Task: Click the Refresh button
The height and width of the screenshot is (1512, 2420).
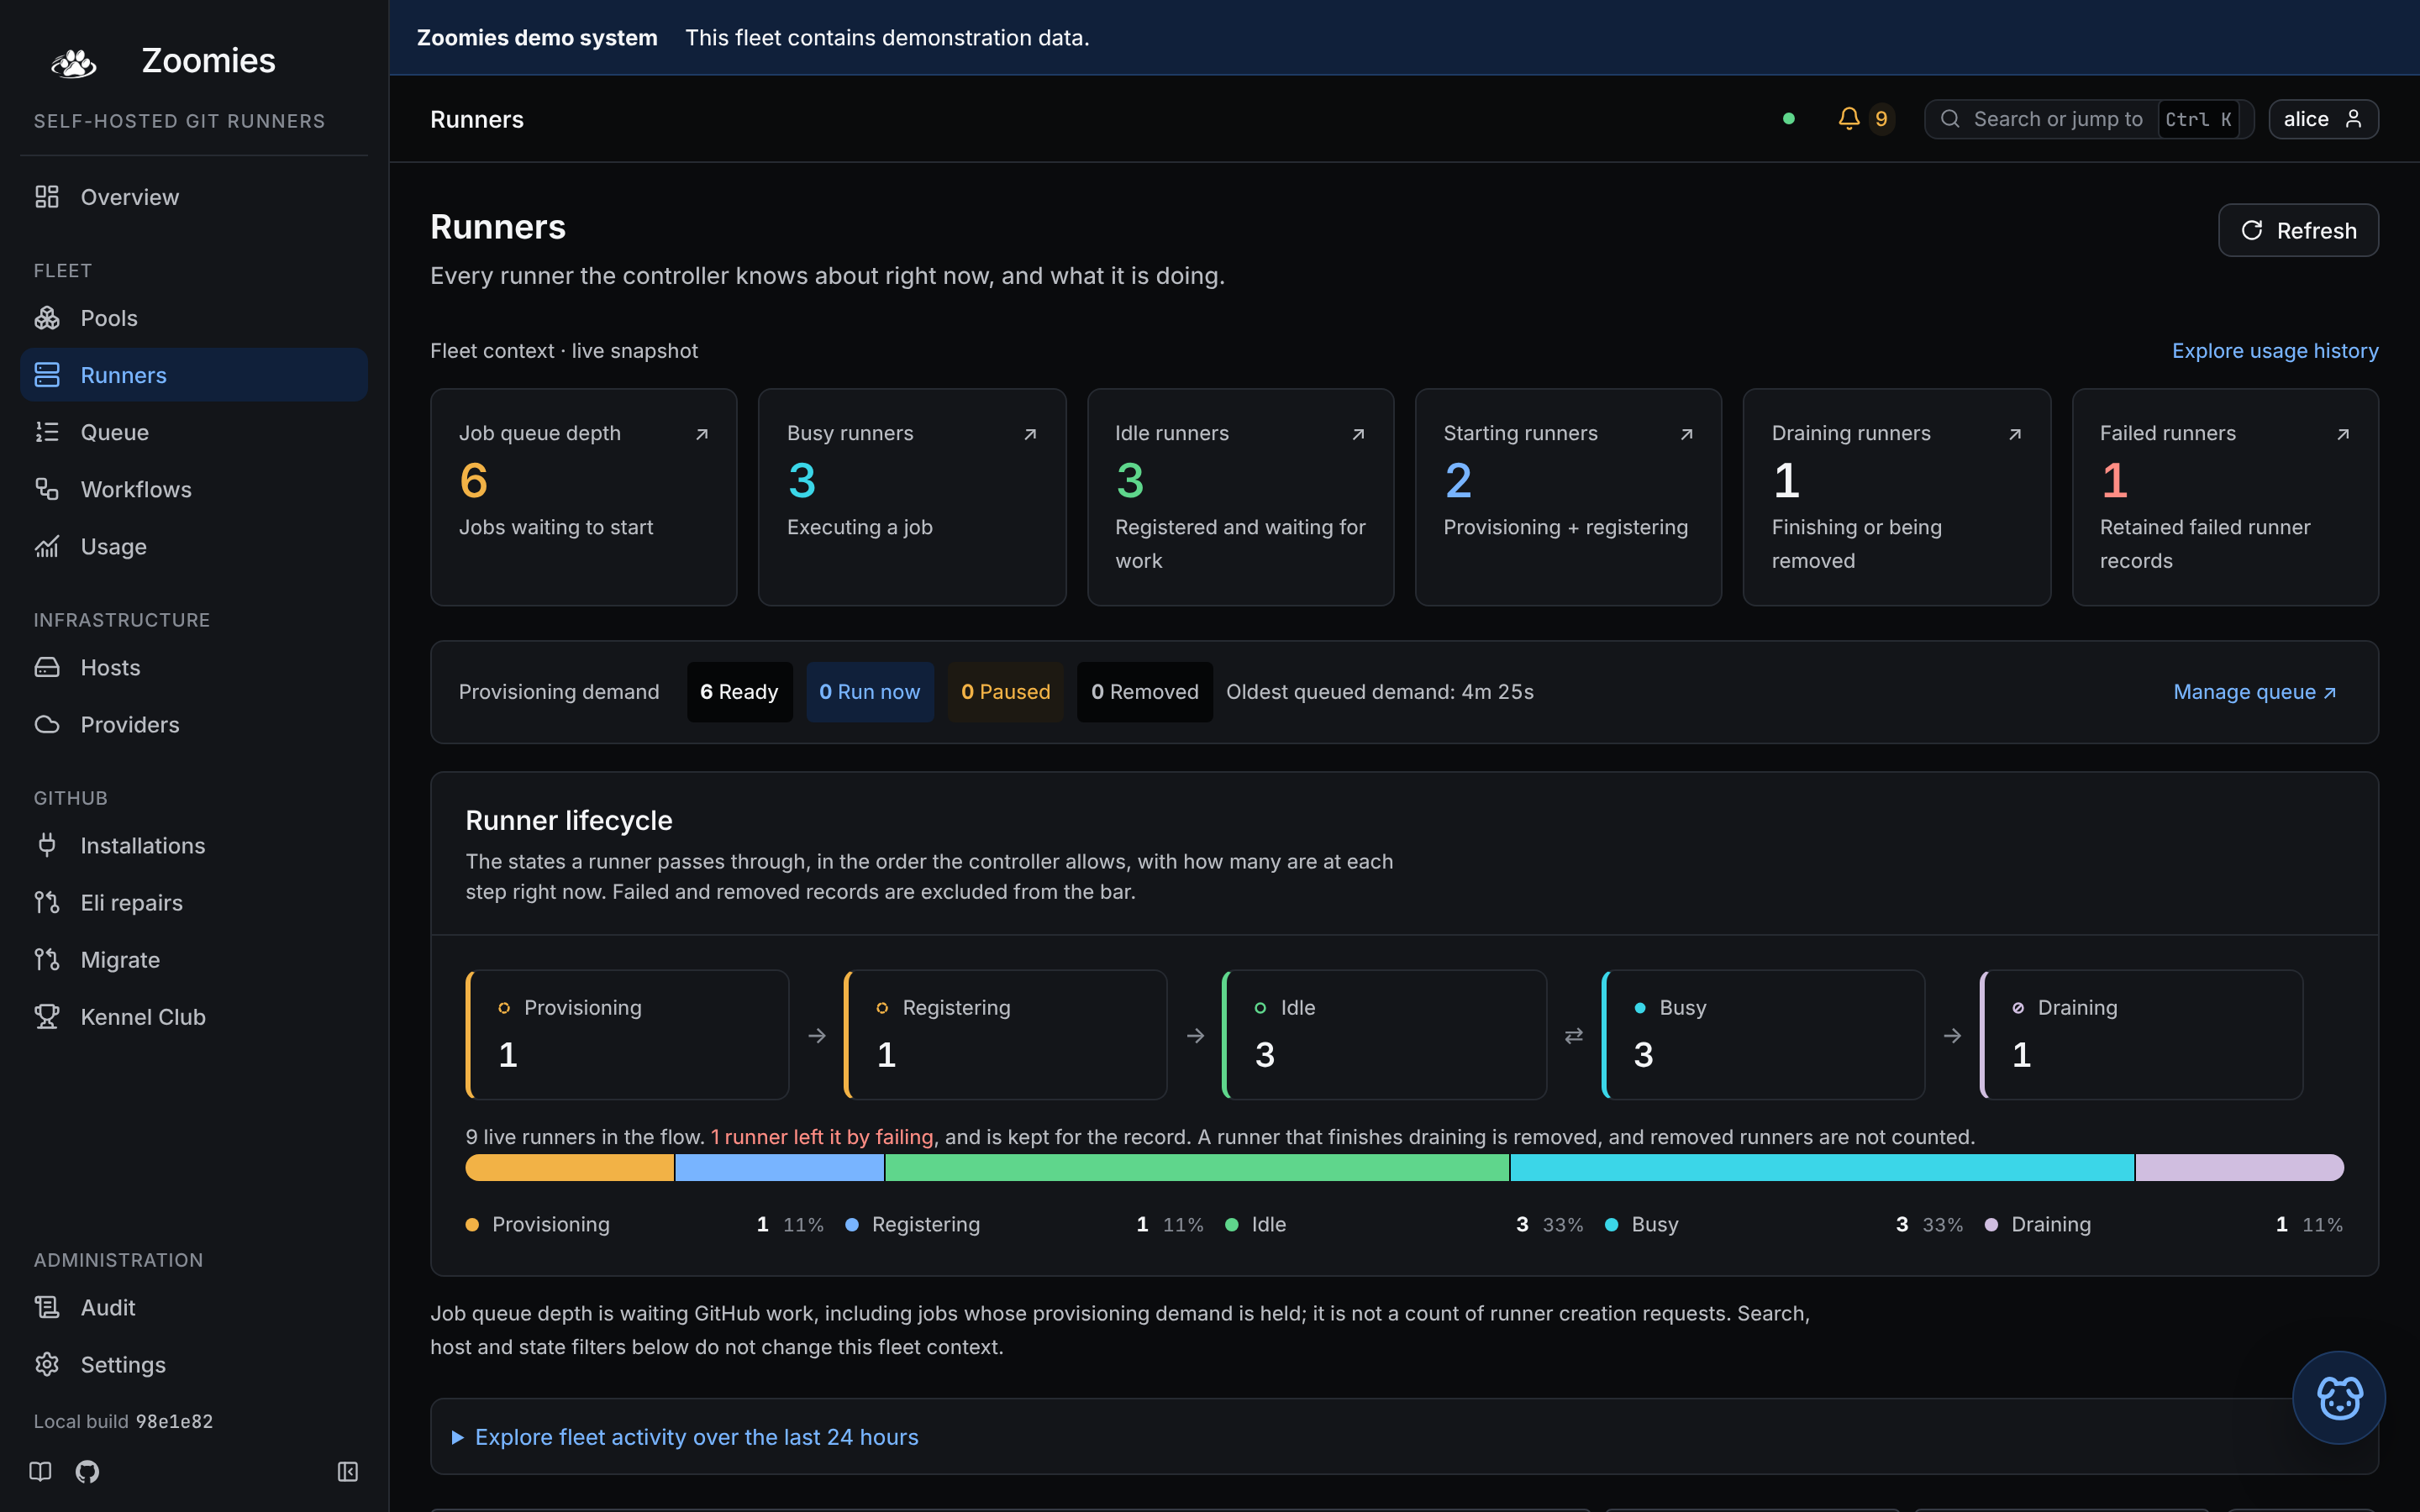Action: tap(2298, 230)
